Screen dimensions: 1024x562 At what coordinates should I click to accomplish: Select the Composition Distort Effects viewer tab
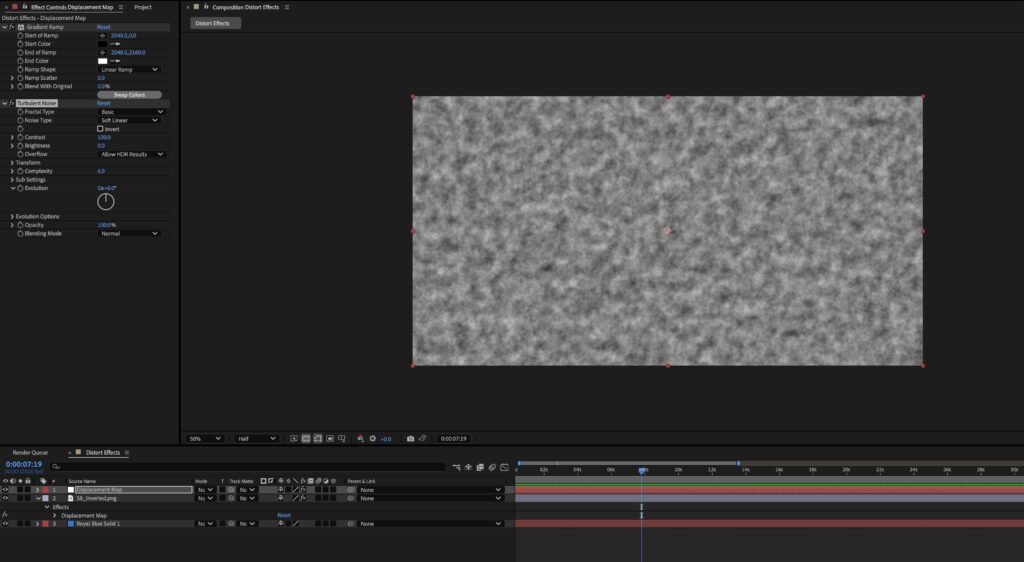(x=246, y=7)
